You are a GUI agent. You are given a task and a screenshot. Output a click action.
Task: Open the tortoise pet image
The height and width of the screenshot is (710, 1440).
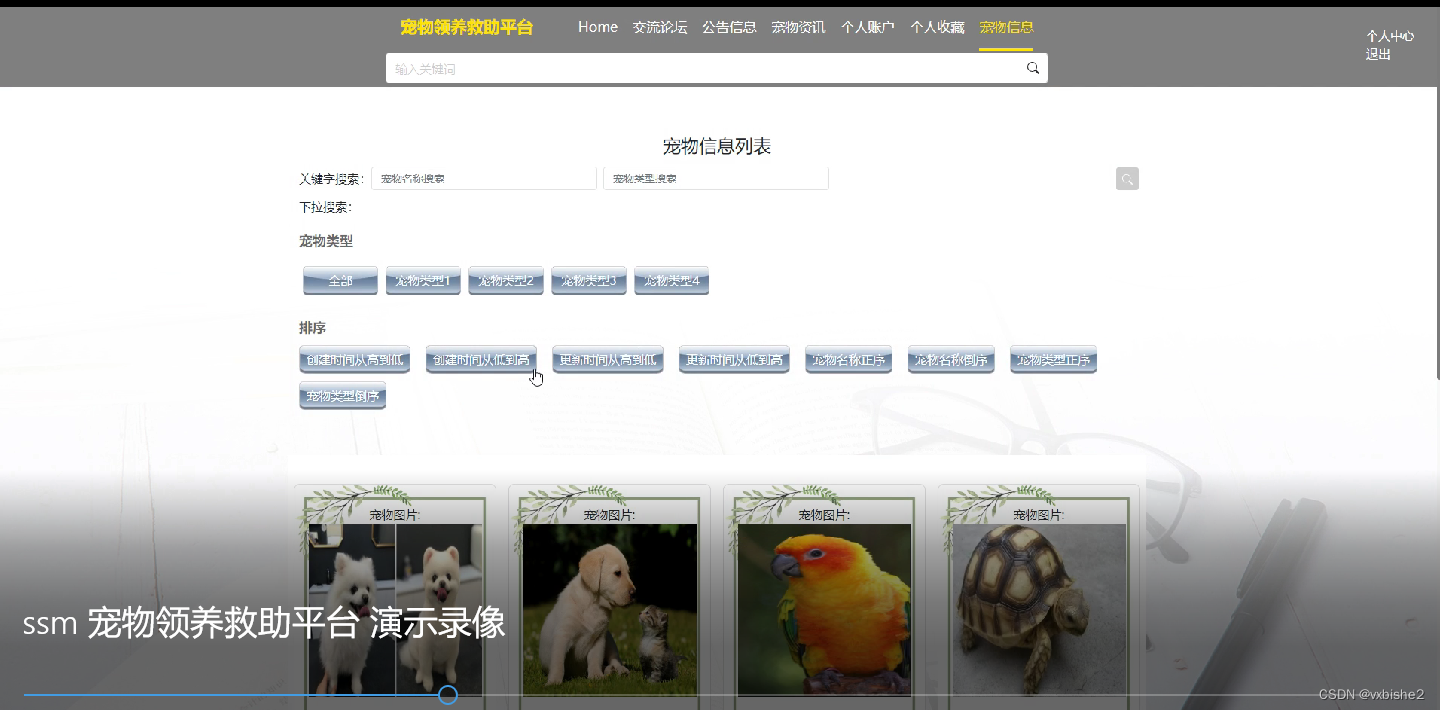coord(1039,609)
